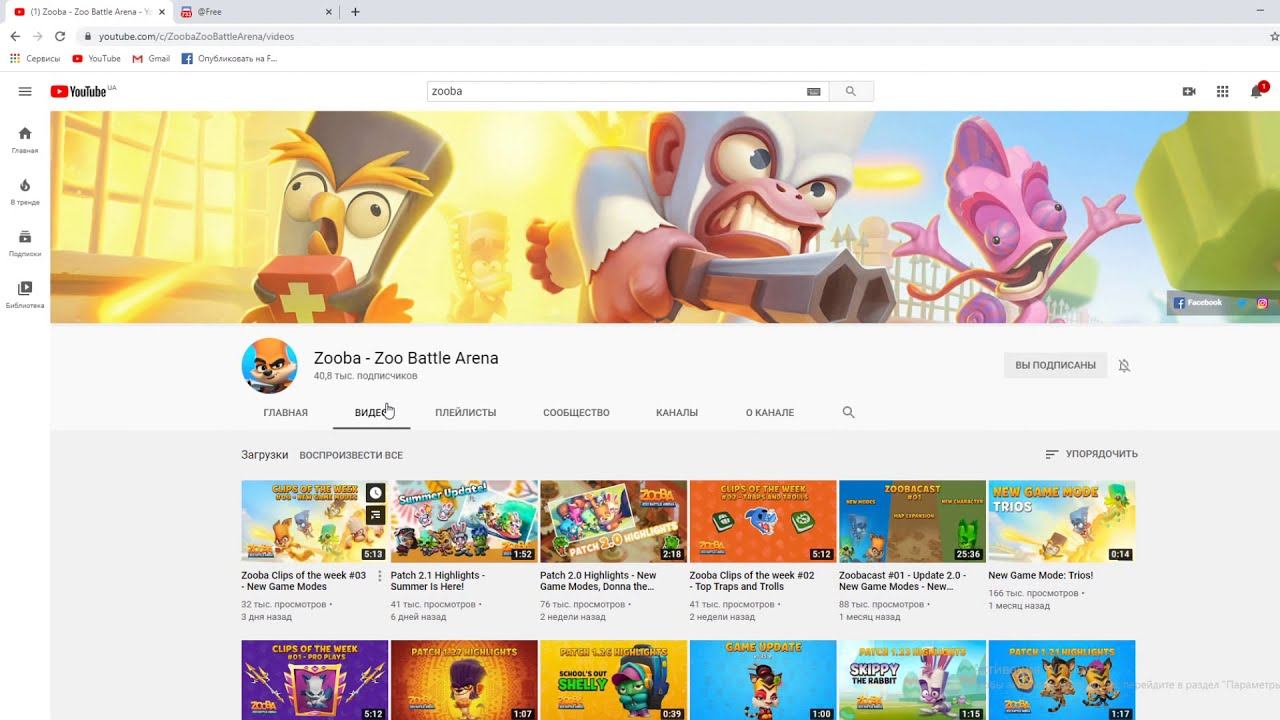1280x720 pixels.
Task: Close the Zooba YouTube browser tab
Action: [x=162, y=12]
